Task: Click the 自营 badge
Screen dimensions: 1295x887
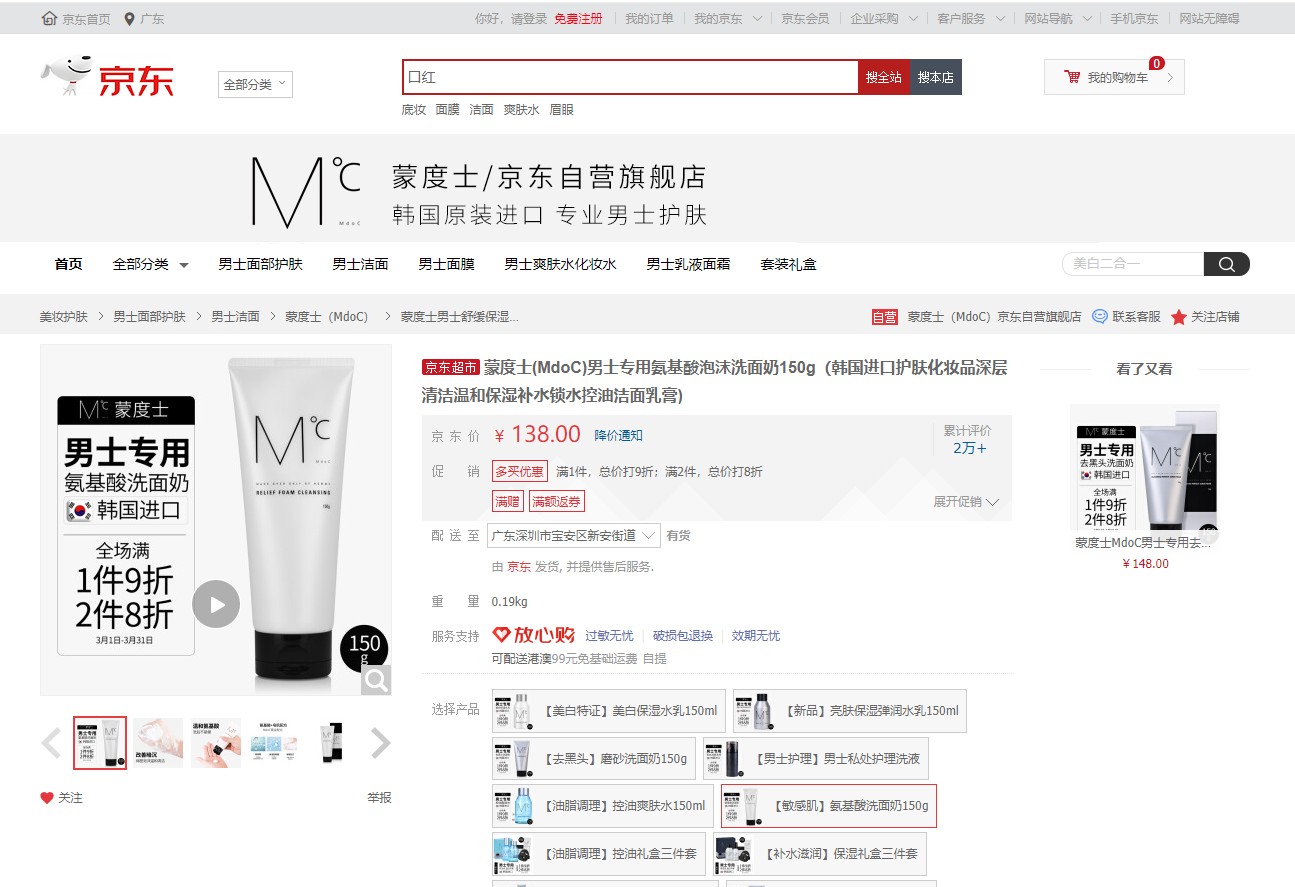Action: [x=885, y=317]
